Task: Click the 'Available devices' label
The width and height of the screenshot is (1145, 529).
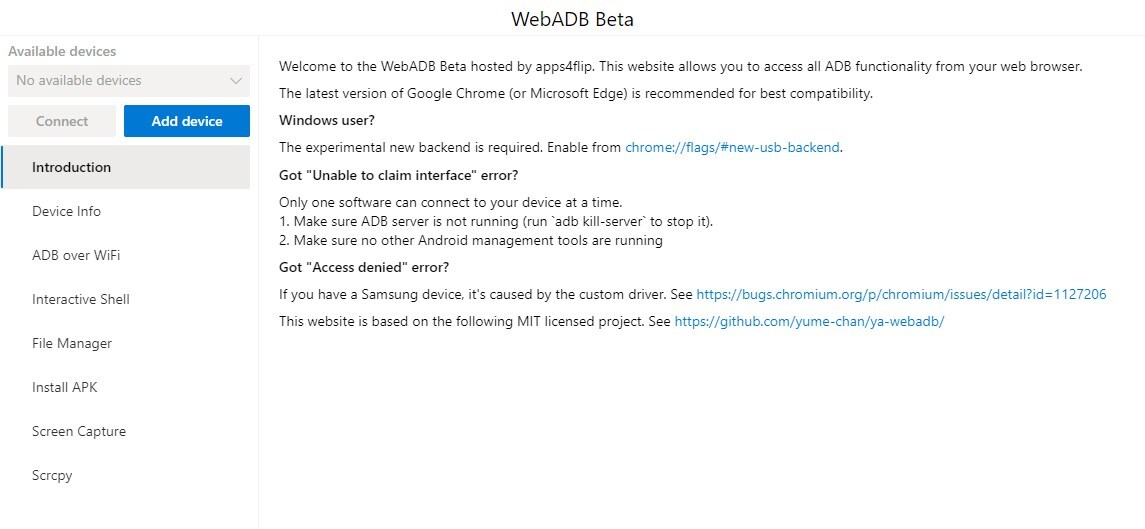Action: click(x=62, y=51)
